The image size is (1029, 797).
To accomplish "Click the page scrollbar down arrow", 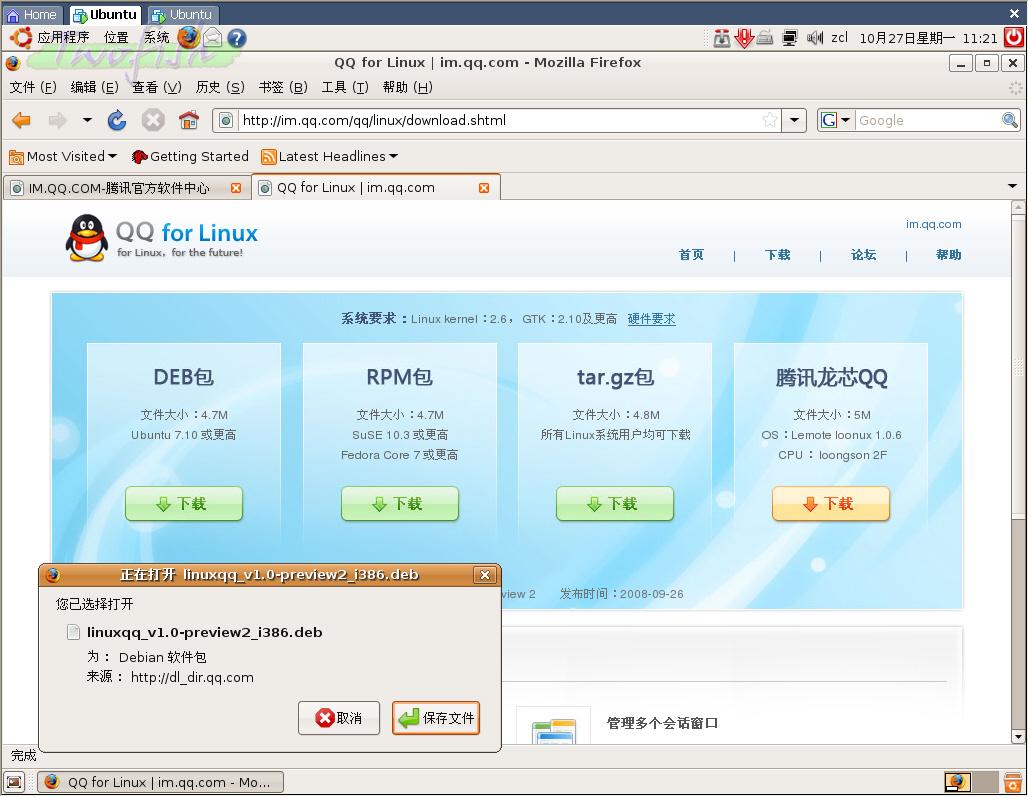I will click(1018, 737).
